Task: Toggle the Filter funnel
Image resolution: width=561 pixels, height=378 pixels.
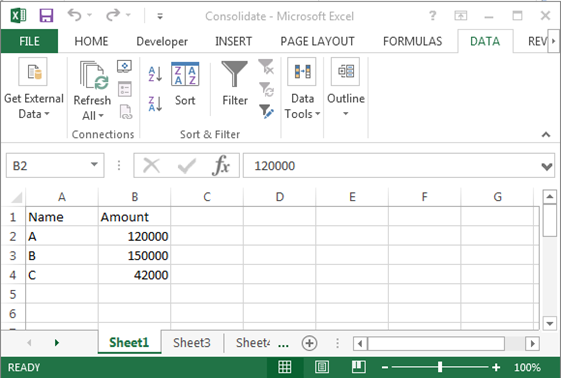Action: (235, 84)
